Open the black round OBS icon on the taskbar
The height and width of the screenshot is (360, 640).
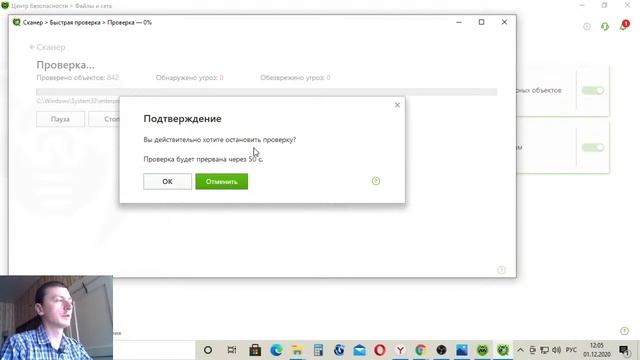point(441,350)
